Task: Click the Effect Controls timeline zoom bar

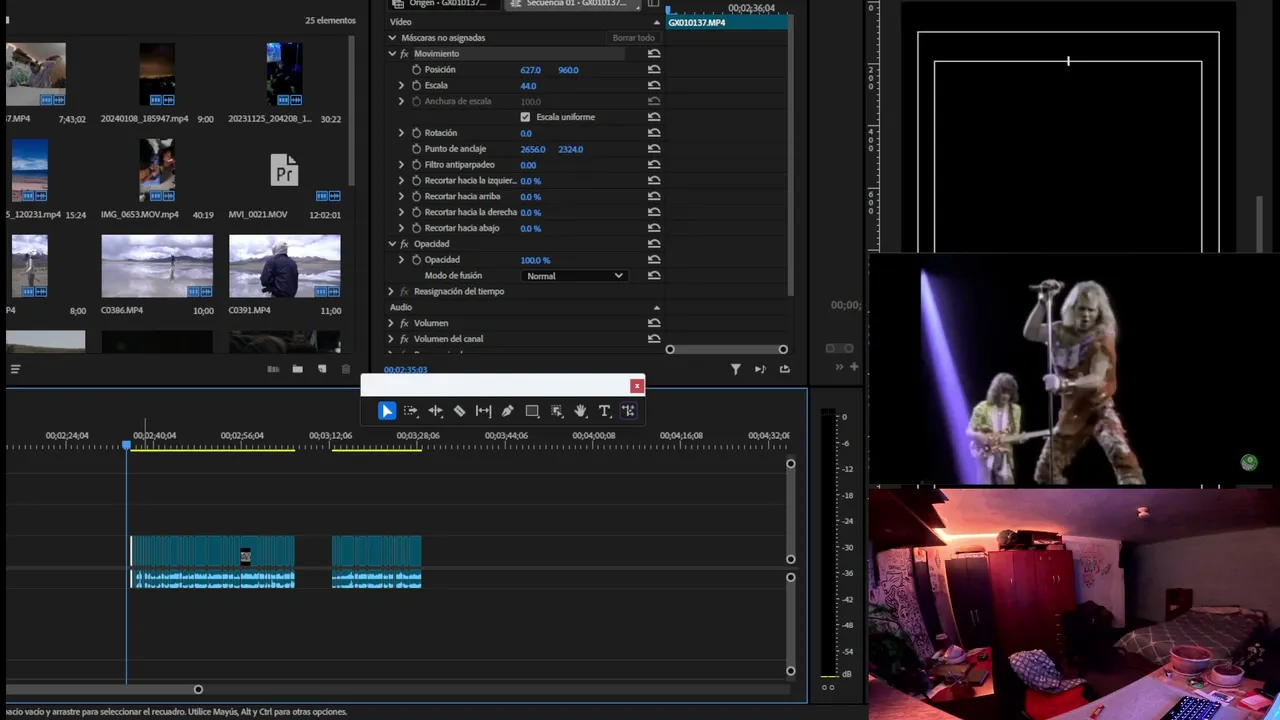Action: tap(727, 349)
